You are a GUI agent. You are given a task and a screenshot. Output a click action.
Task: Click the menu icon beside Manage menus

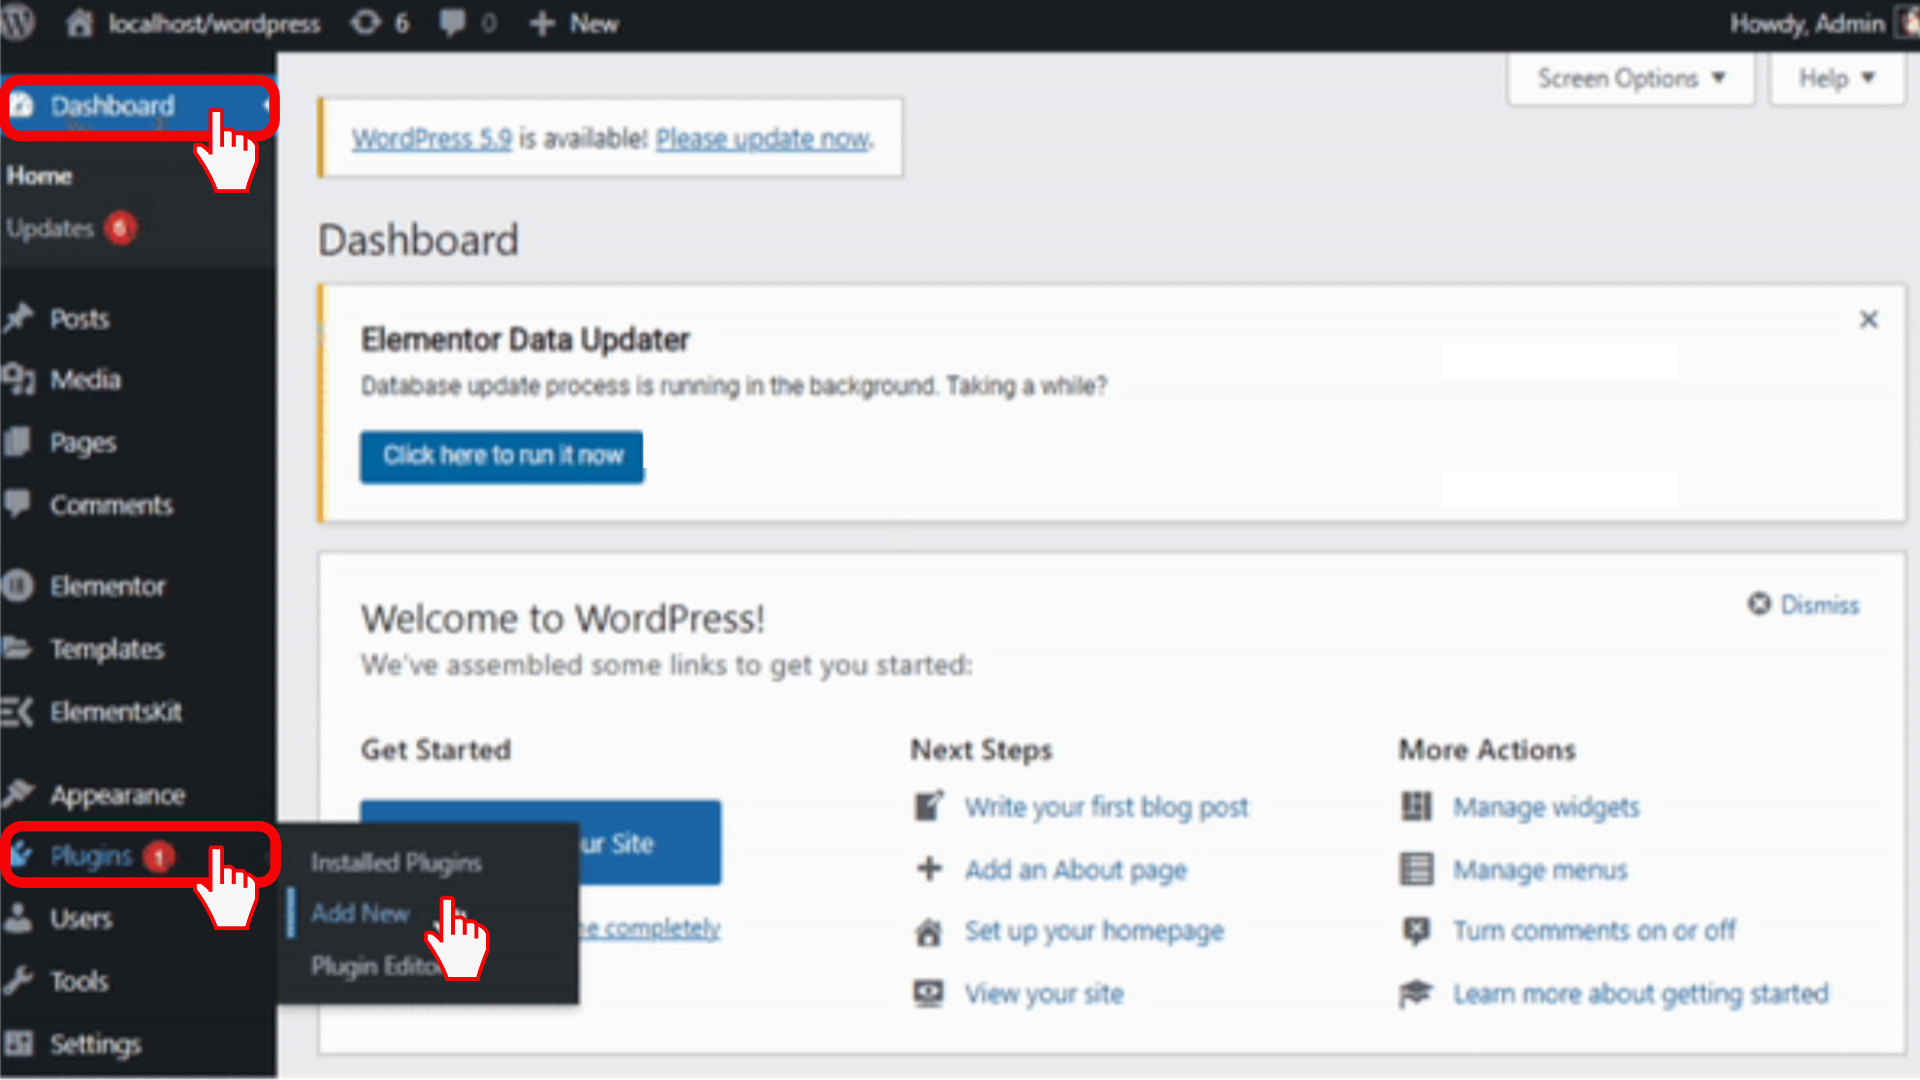pyautogui.click(x=1416, y=868)
